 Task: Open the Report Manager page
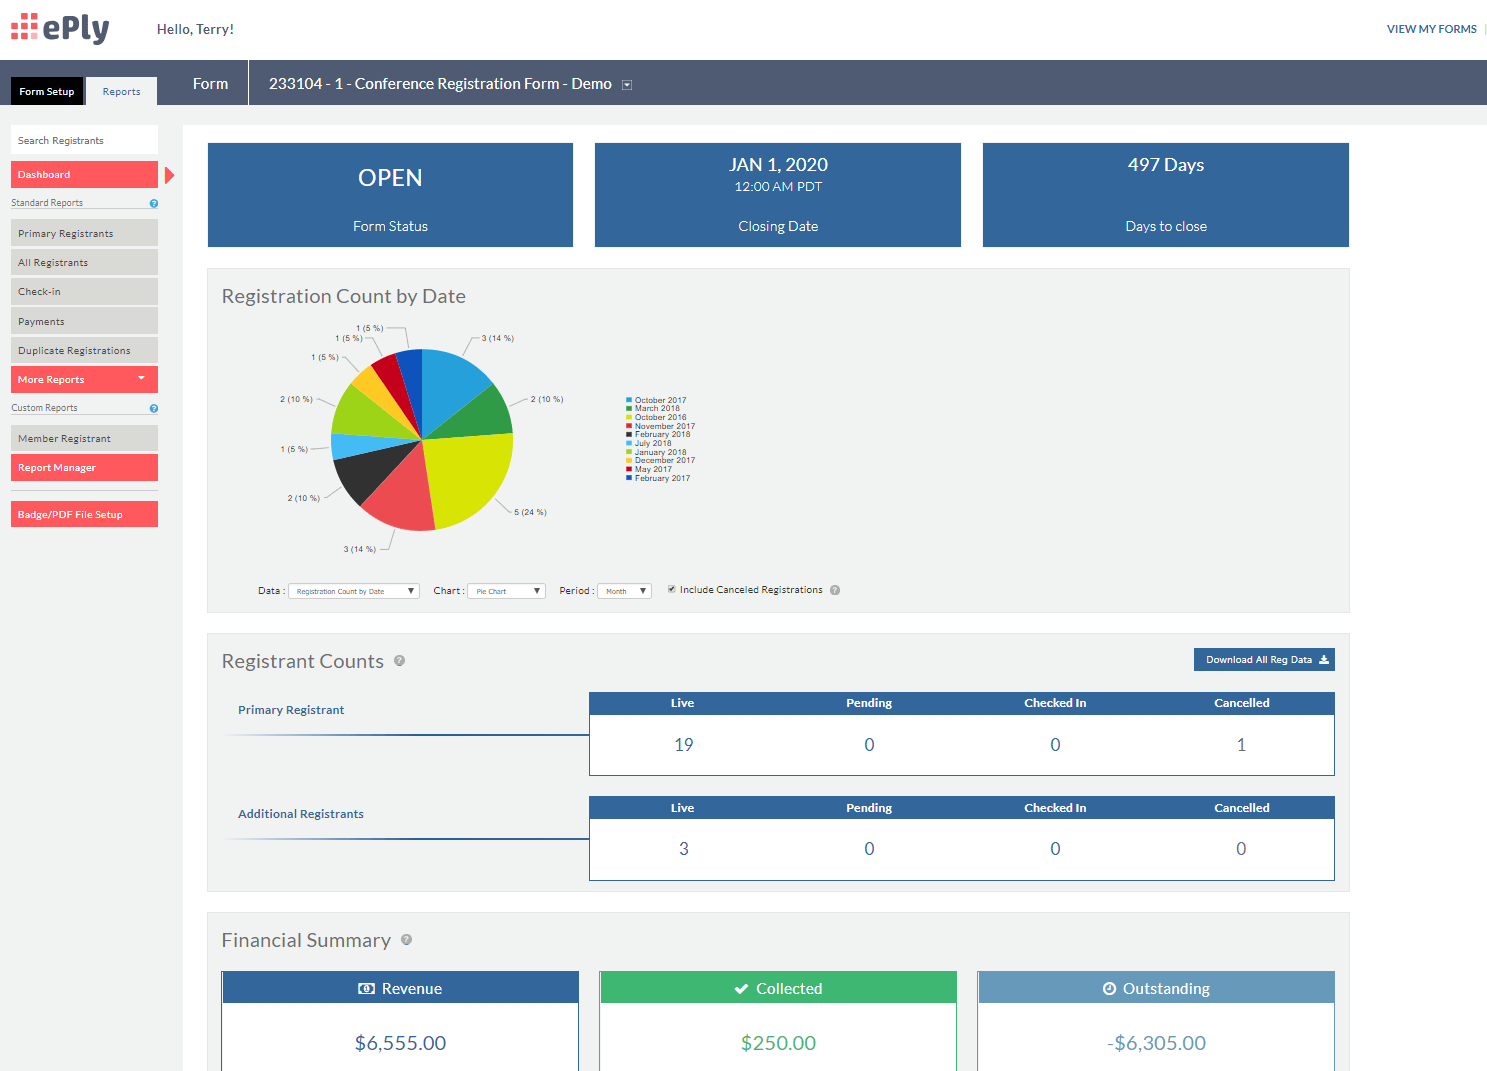[84, 468]
